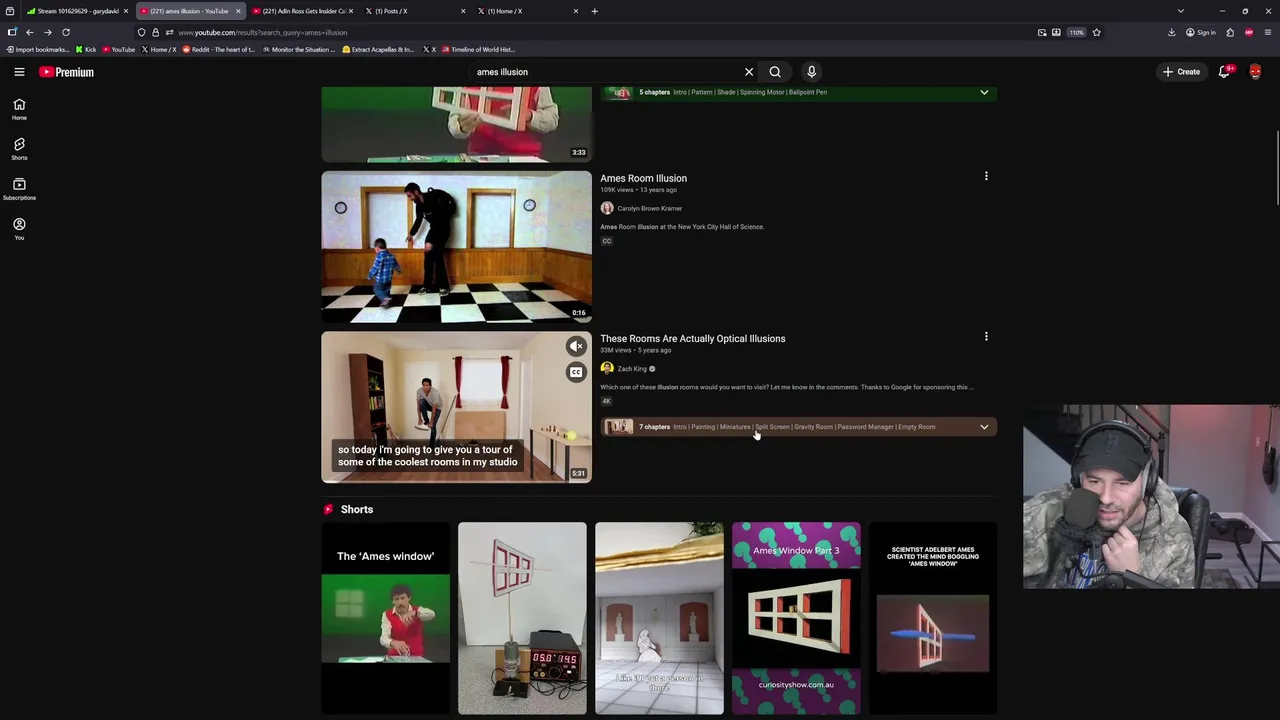Bookmark this page with star icon

(1096, 32)
